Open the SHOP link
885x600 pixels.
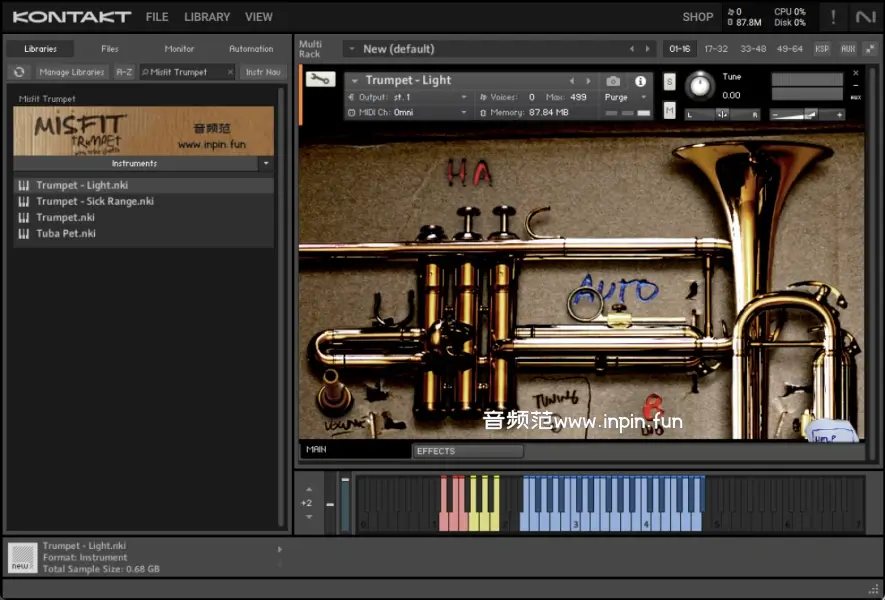pyautogui.click(x=698, y=17)
